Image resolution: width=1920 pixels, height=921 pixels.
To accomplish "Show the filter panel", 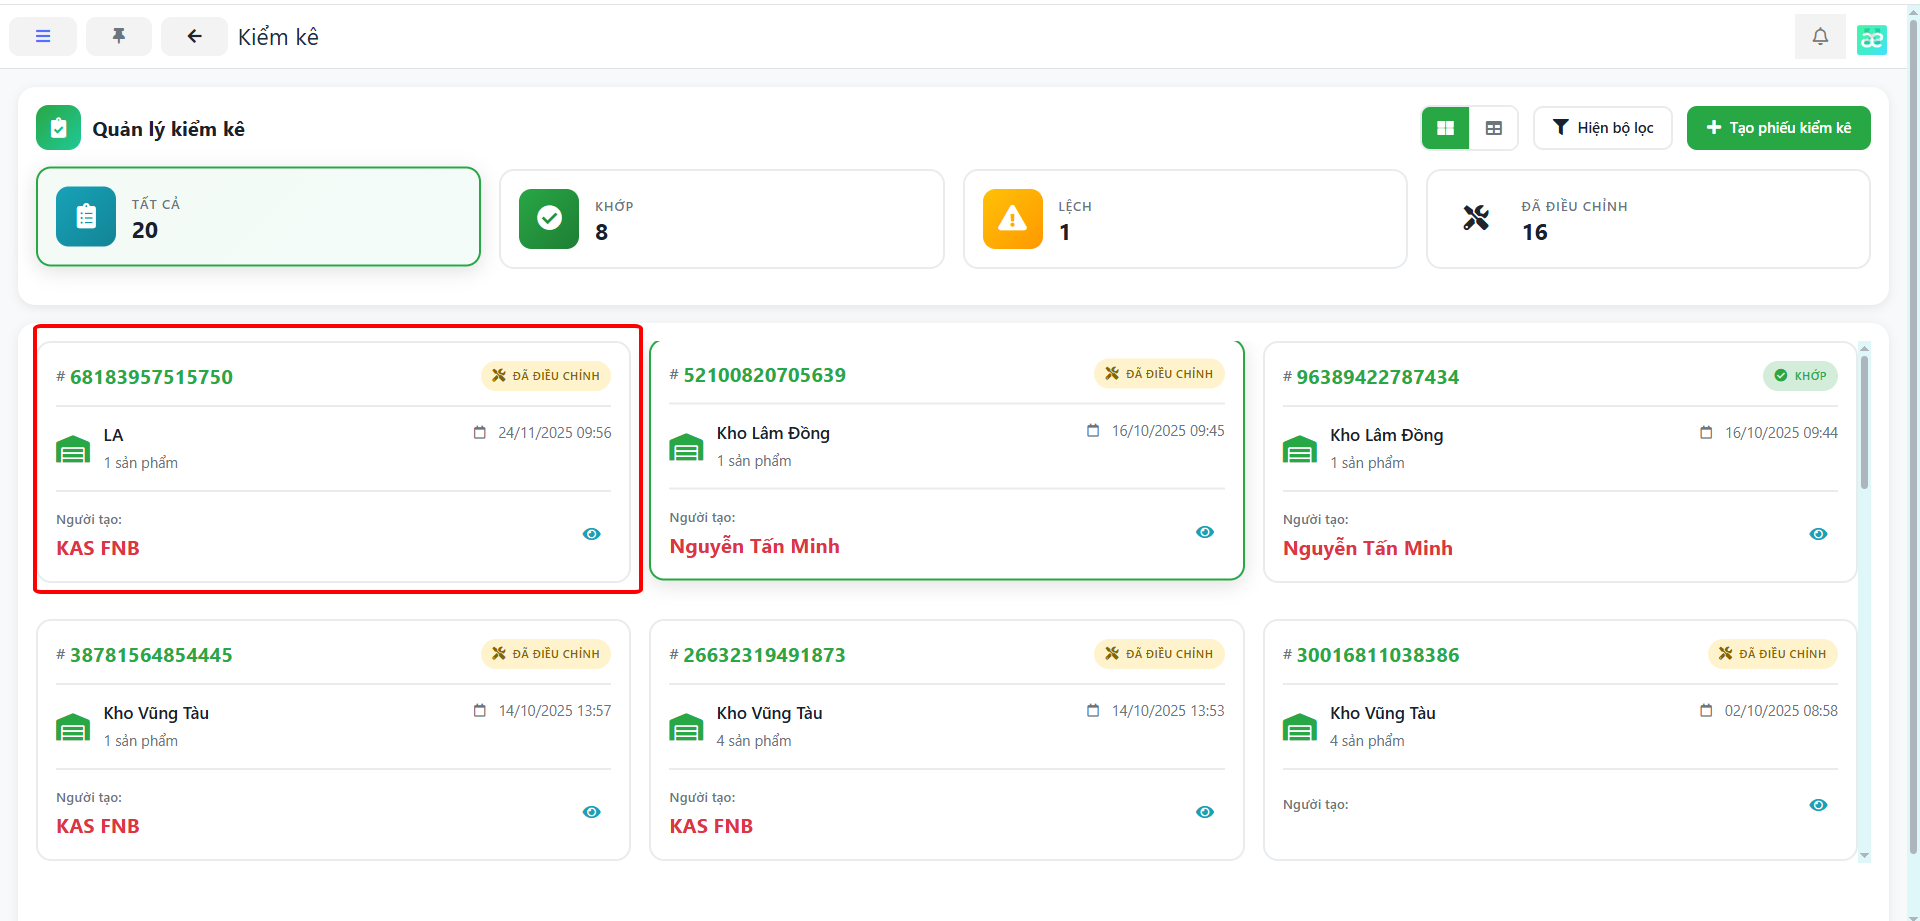I will 1602,128.
